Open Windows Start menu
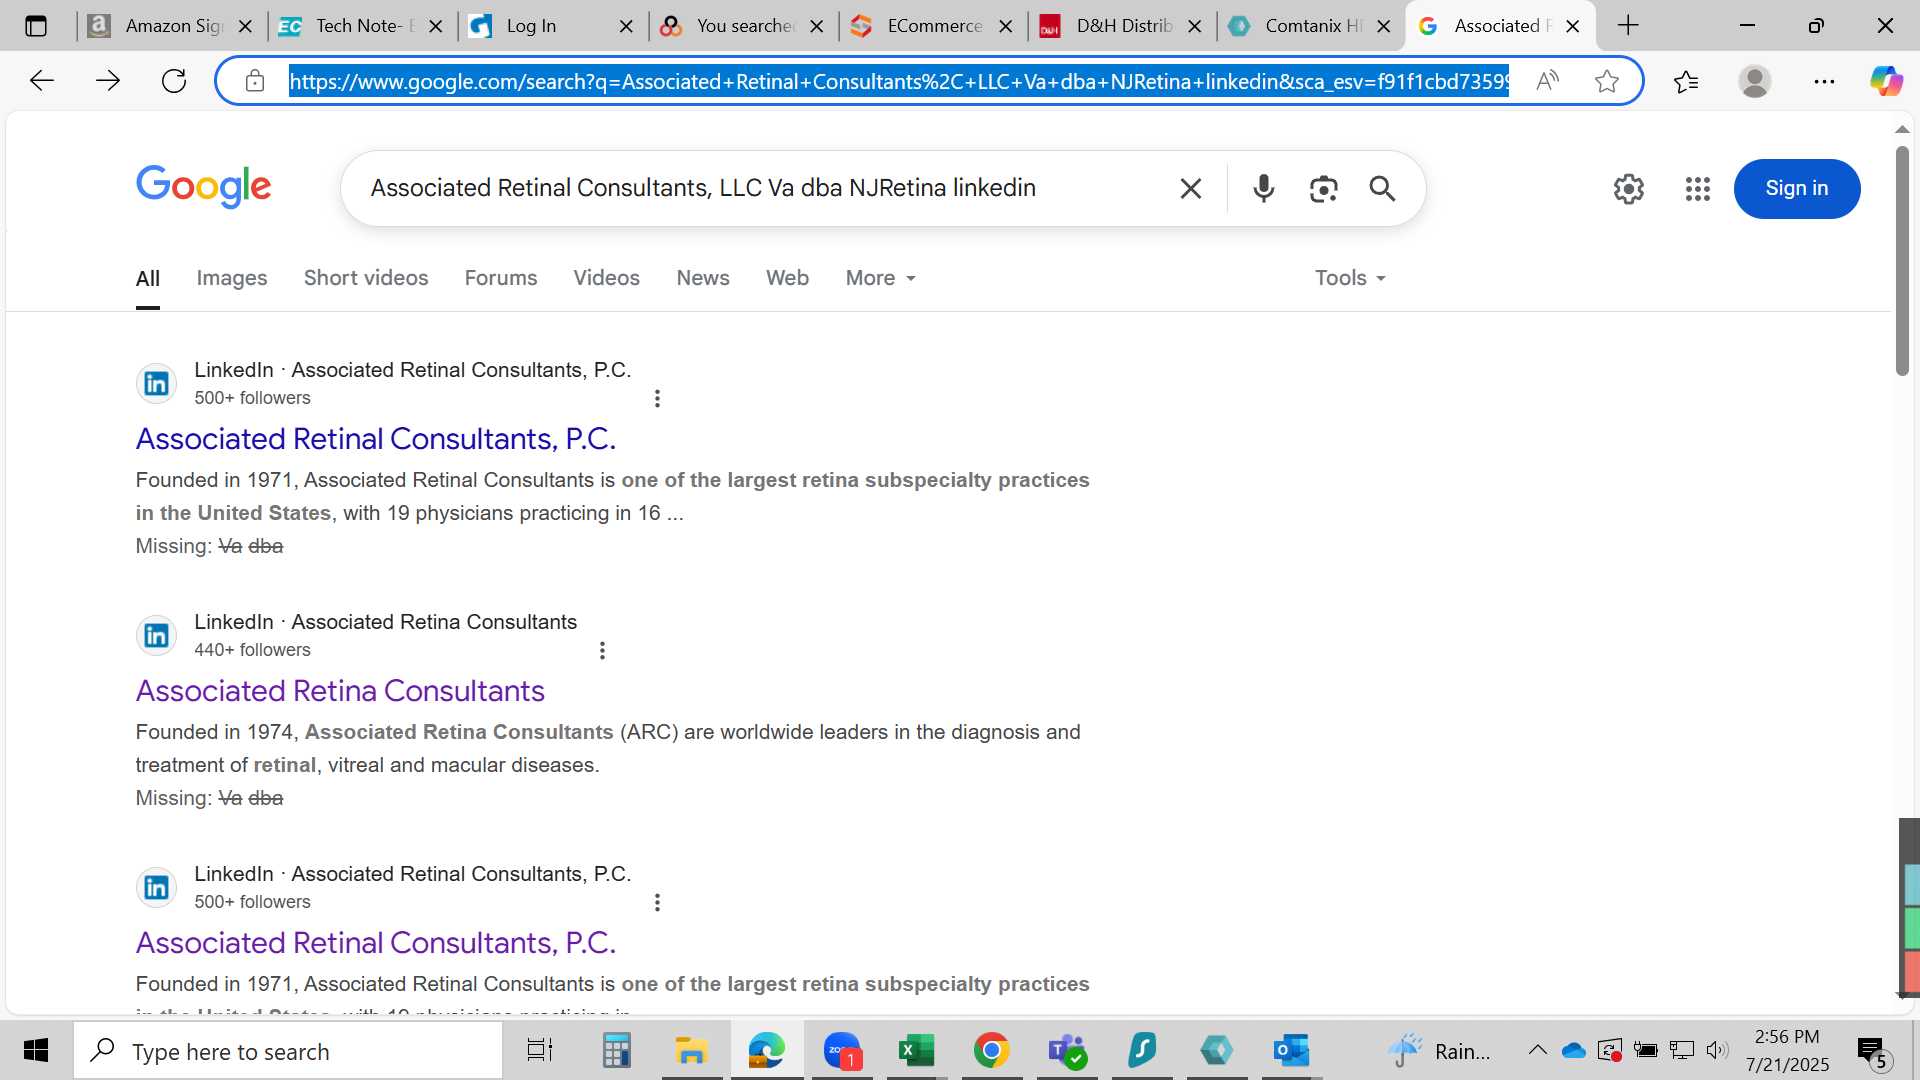1920x1080 pixels. [36, 1051]
